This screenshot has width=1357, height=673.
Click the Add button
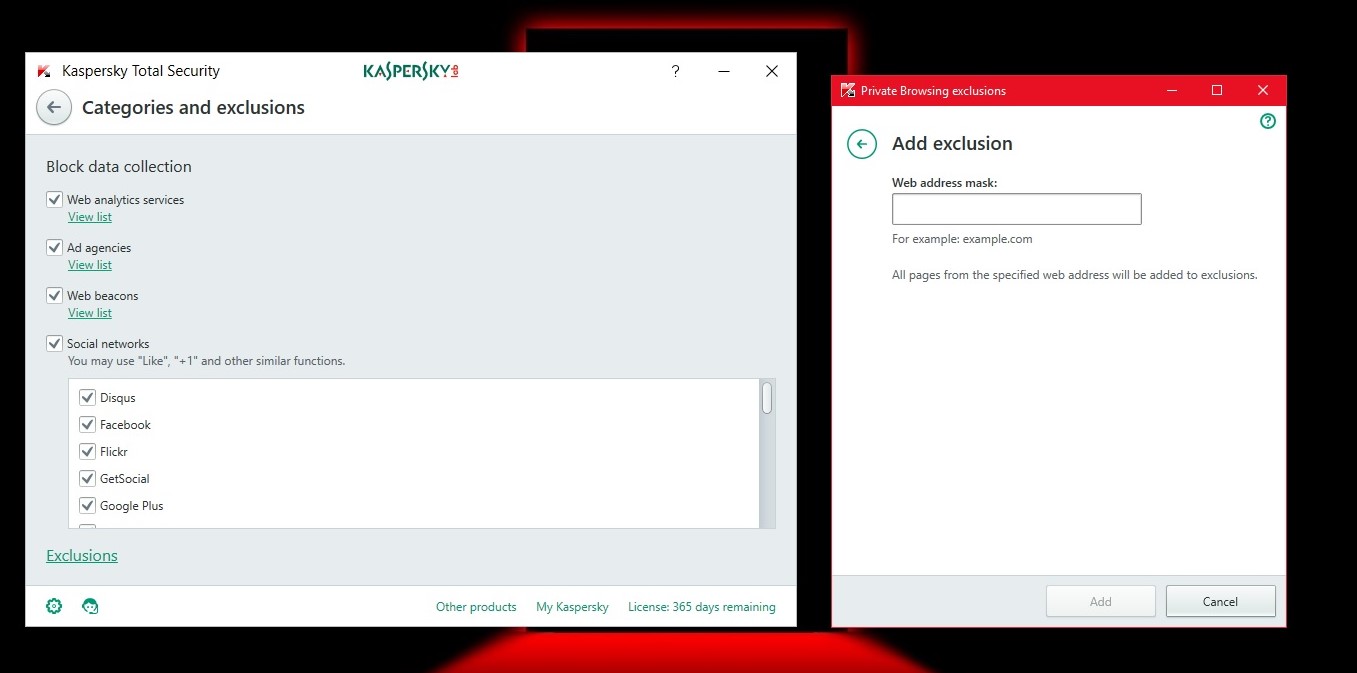(x=1101, y=601)
